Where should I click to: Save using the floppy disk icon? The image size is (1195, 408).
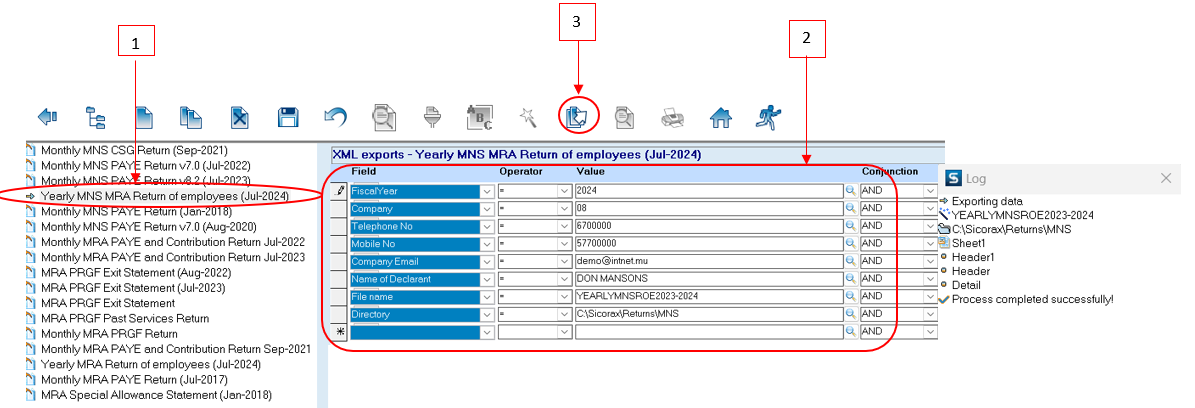[288, 117]
